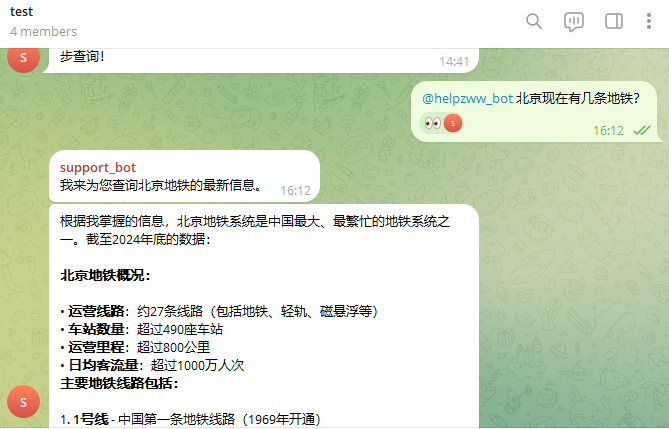Image resolution: width=669 pixels, height=429 pixels.
Task: Click the 16:12 timestamp on outgoing message
Action: tap(608, 130)
